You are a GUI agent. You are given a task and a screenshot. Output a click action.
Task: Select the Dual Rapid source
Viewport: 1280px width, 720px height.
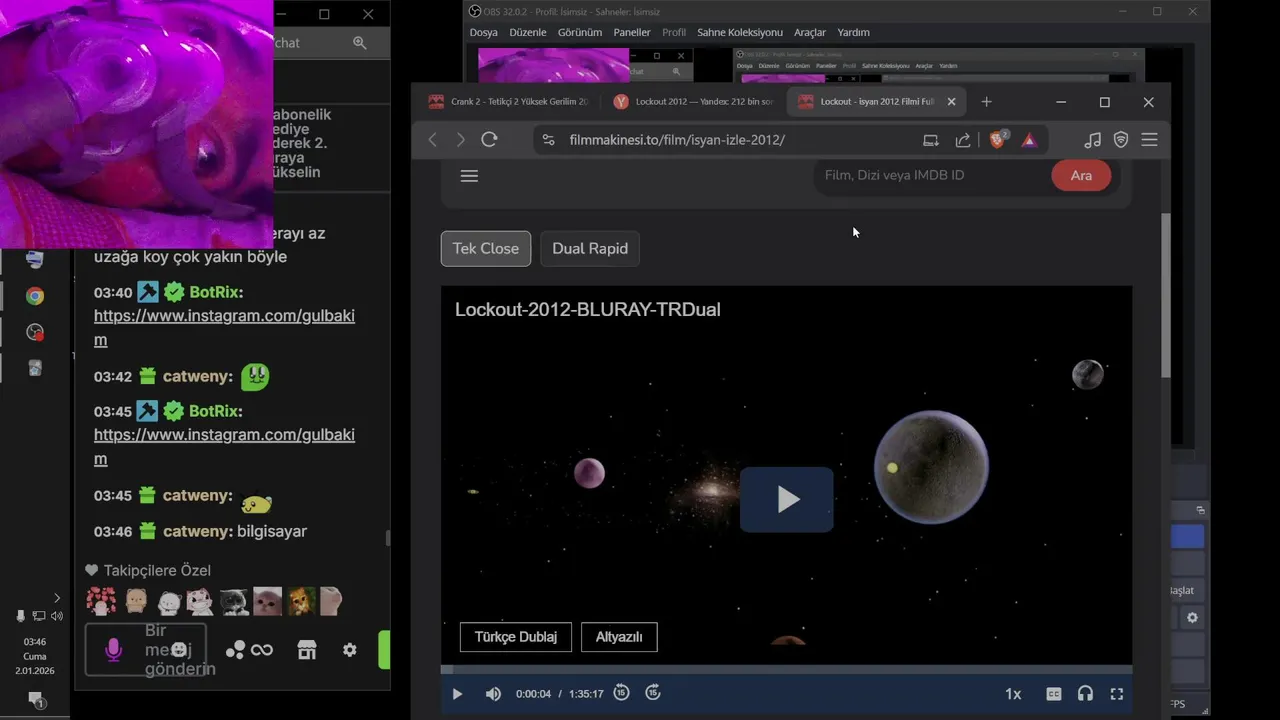[590, 248]
